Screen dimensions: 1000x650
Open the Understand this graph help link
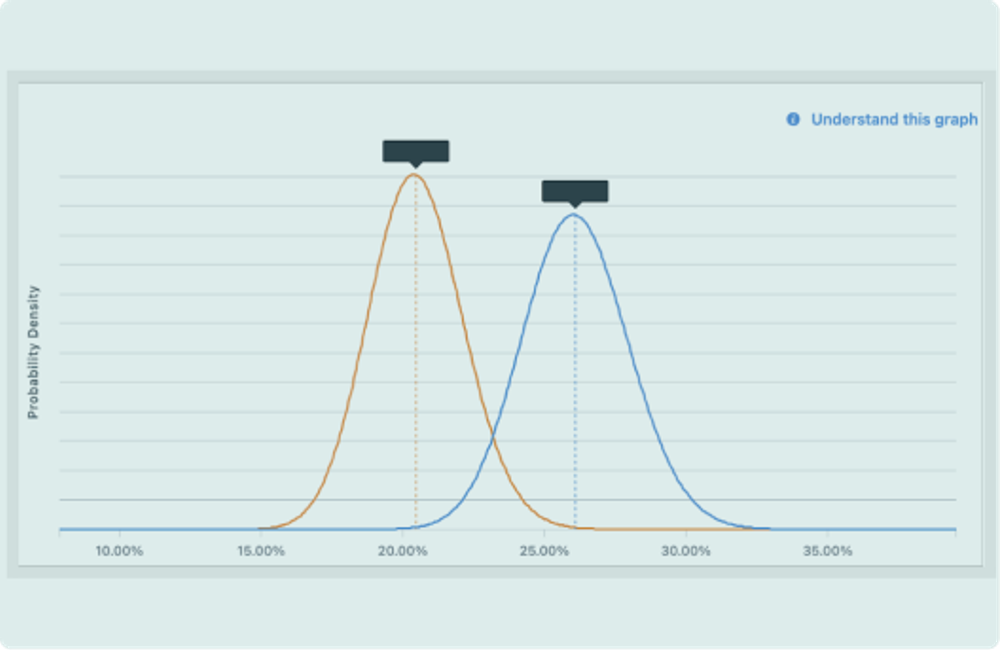(x=897, y=118)
